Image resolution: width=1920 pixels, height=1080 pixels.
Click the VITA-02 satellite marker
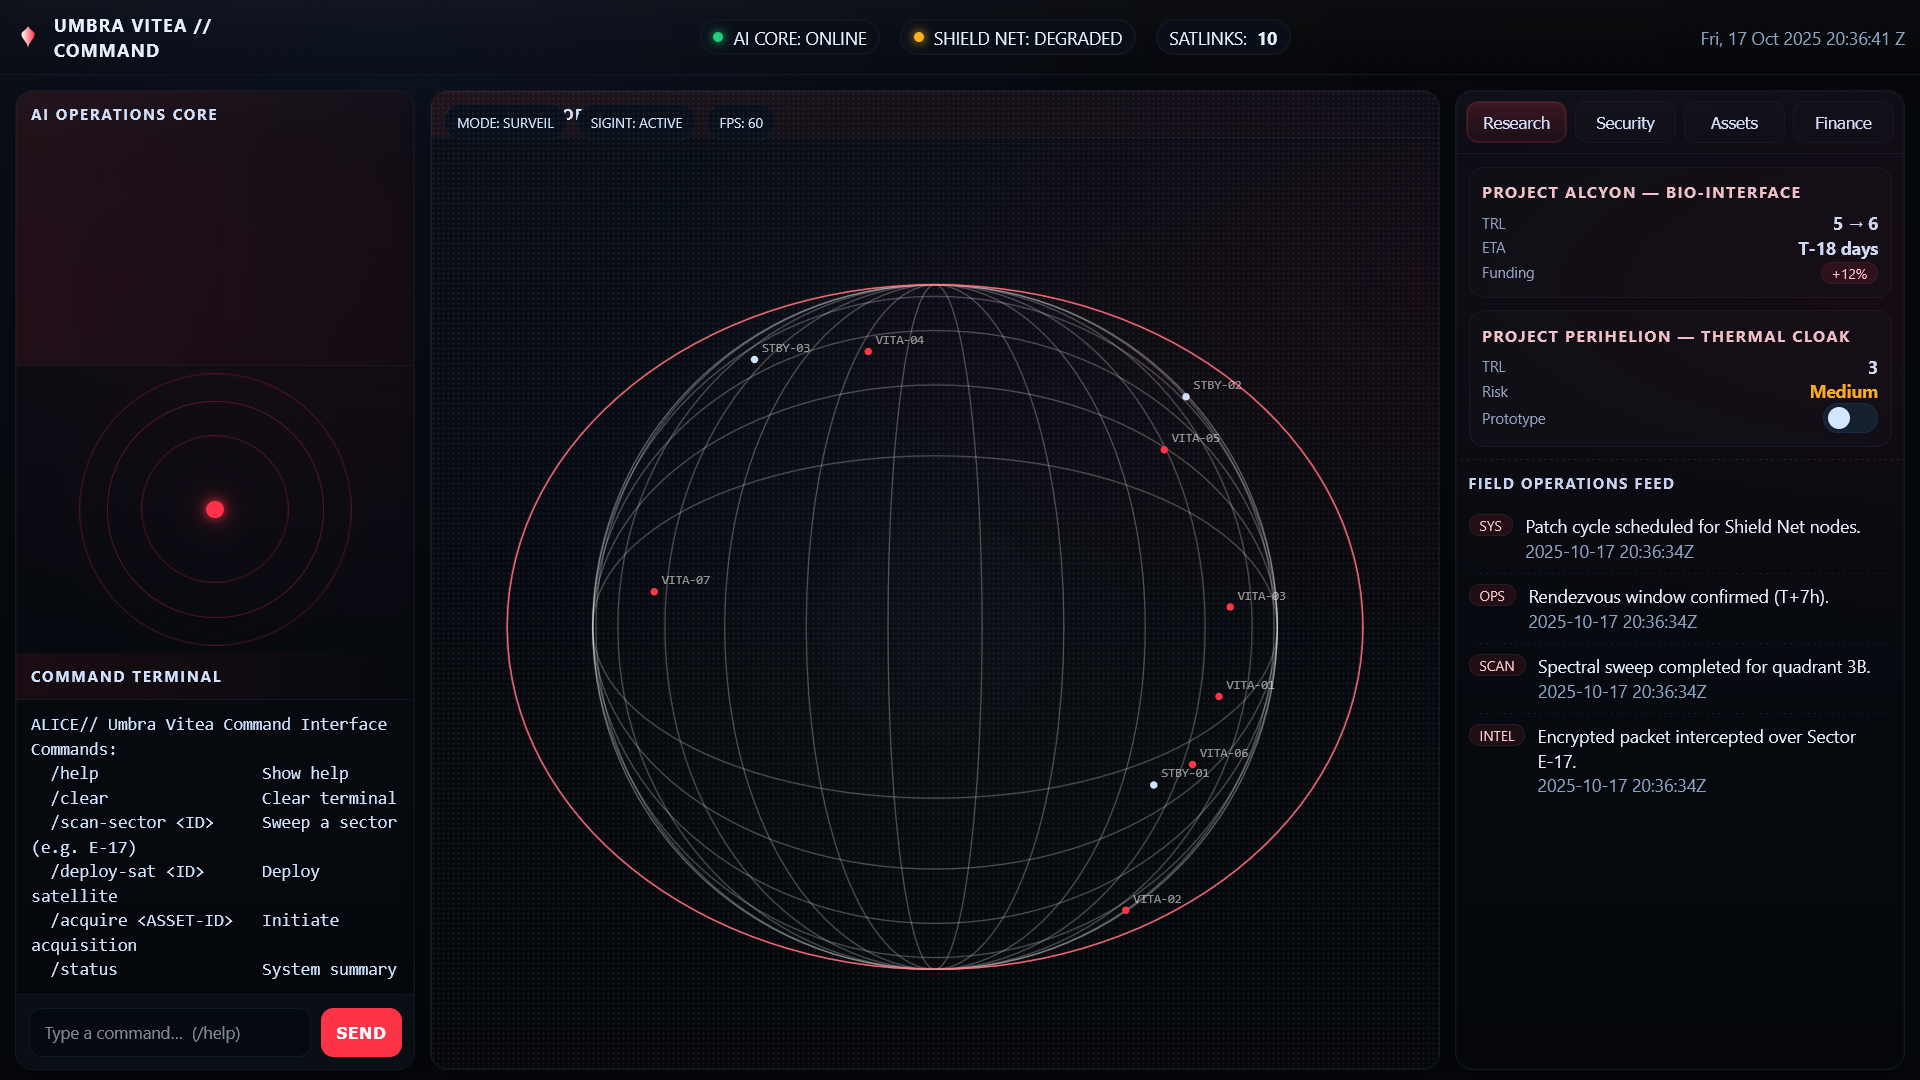pyautogui.click(x=1126, y=910)
